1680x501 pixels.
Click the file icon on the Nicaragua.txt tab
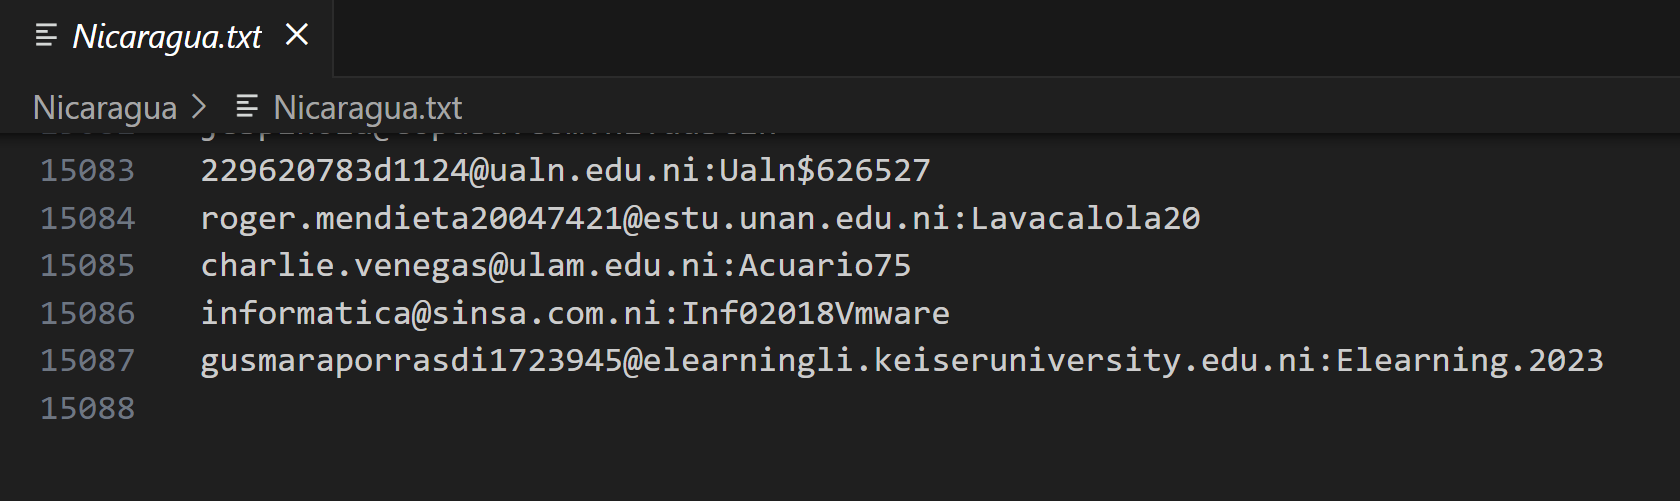tap(46, 37)
